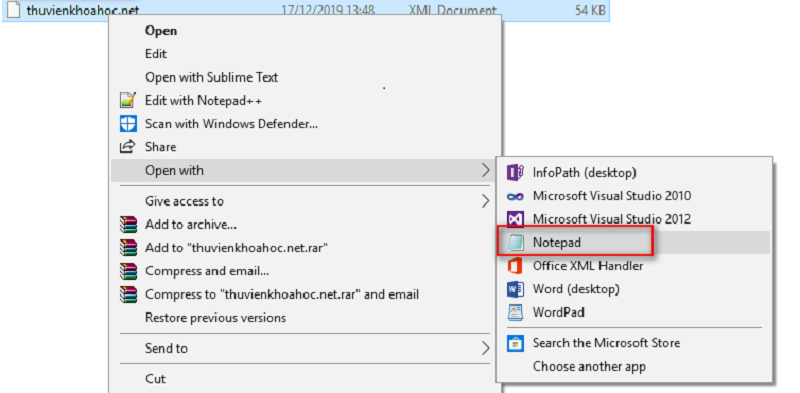Click WinRAR icon beside Compress and email...
The image size is (800, 393).
click(128, 271)
